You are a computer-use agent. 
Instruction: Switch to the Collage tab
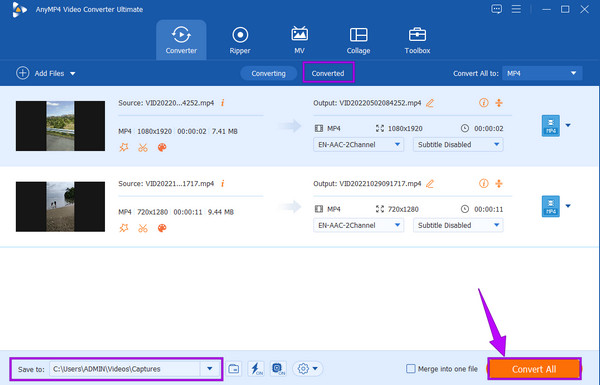(358, 40)
